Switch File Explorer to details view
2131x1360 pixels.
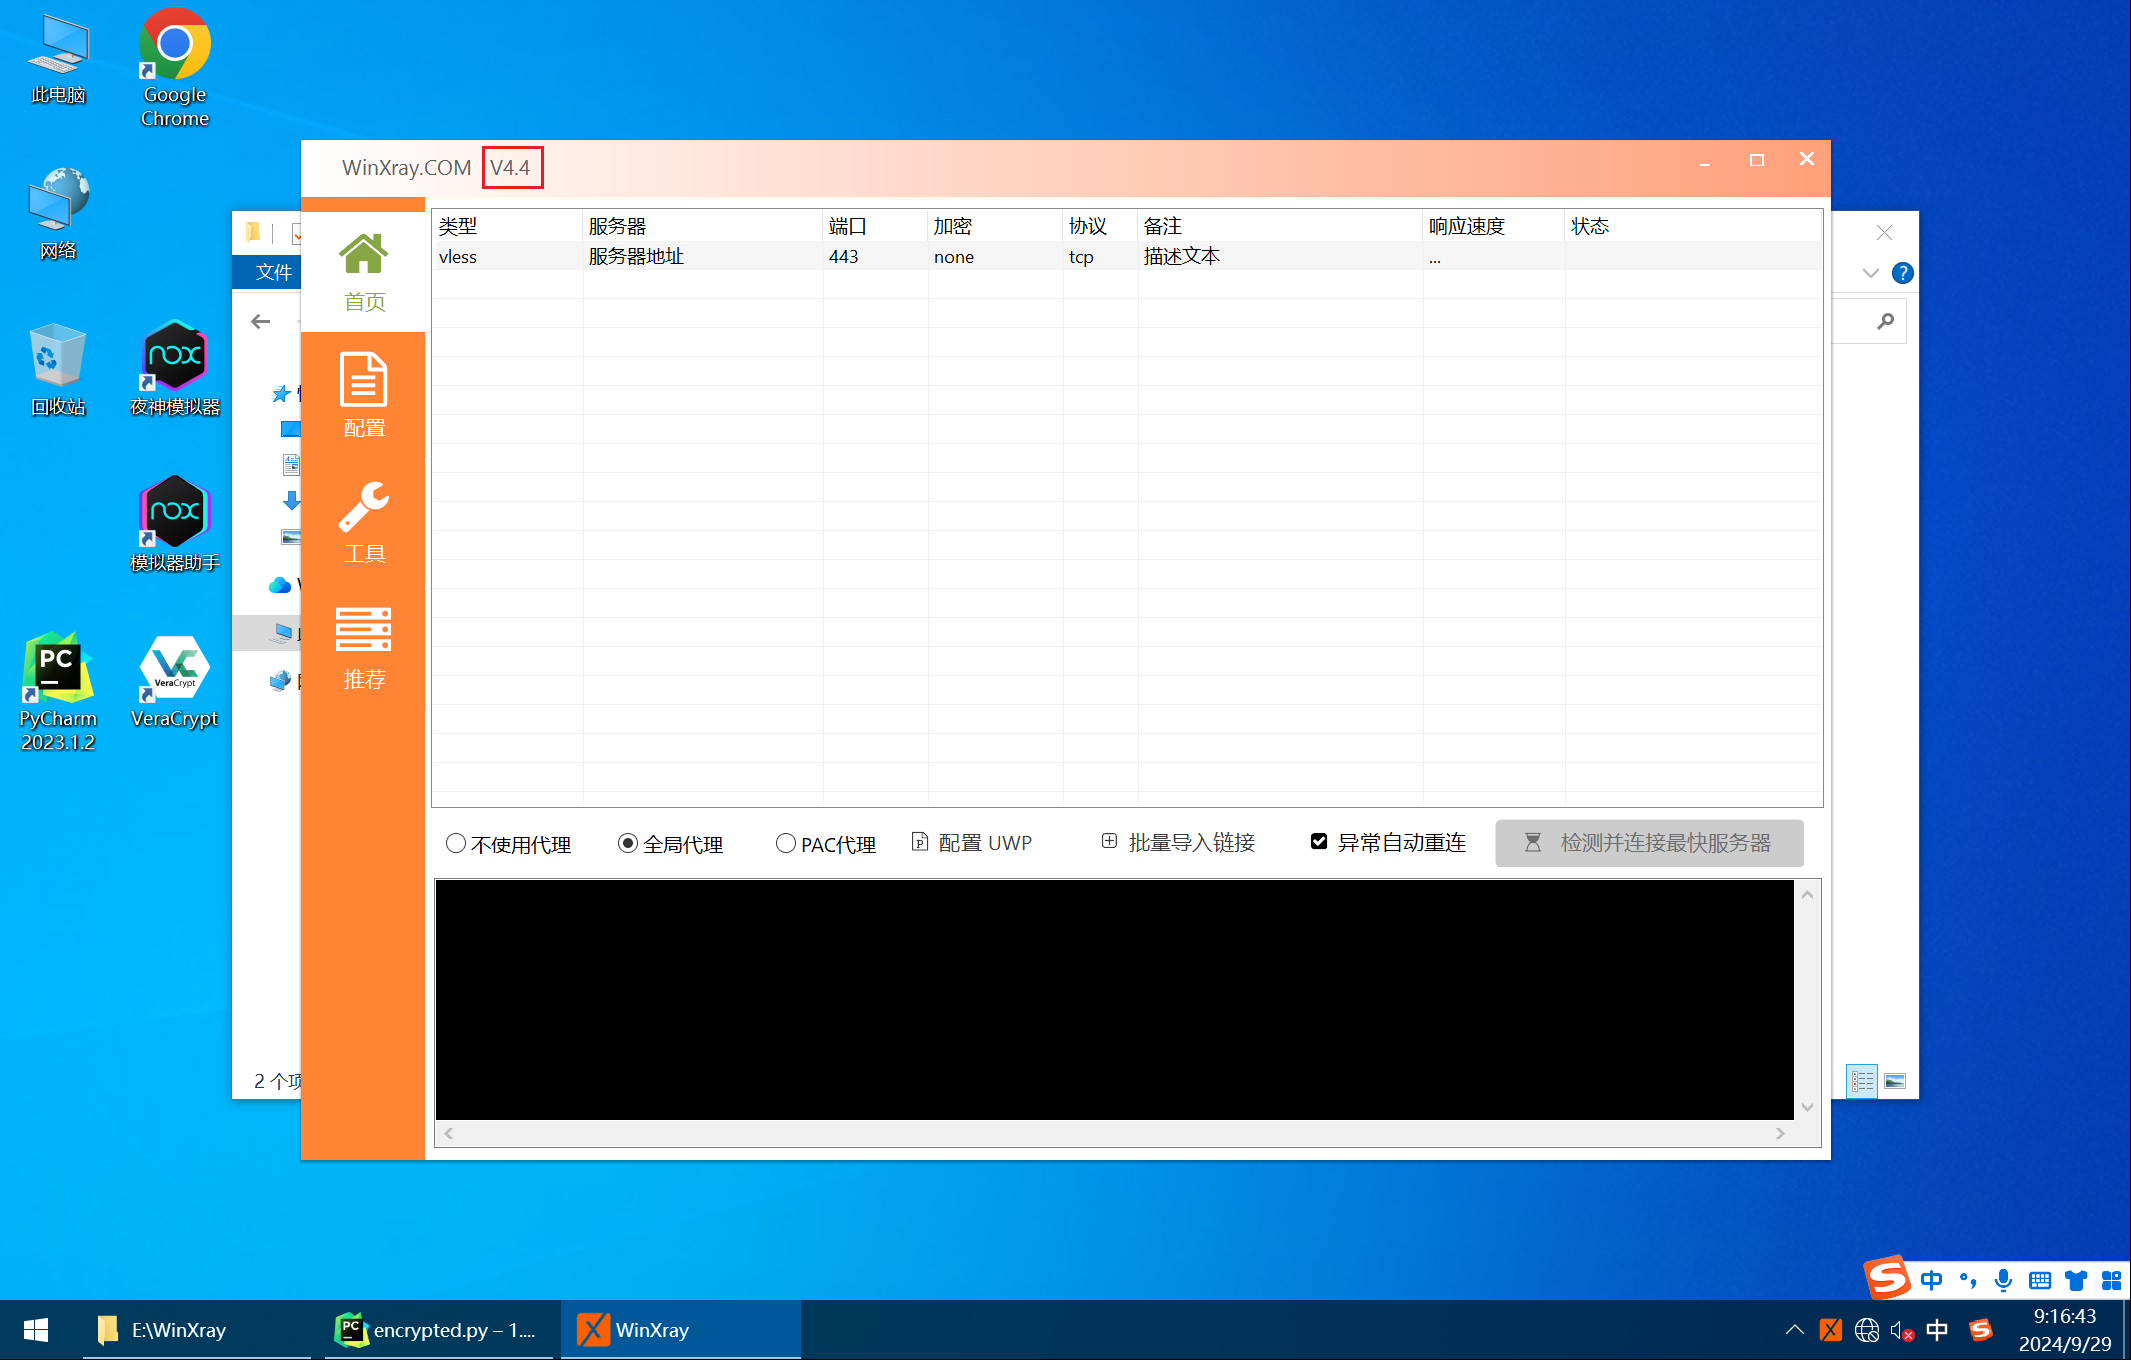(1862, 1081)
